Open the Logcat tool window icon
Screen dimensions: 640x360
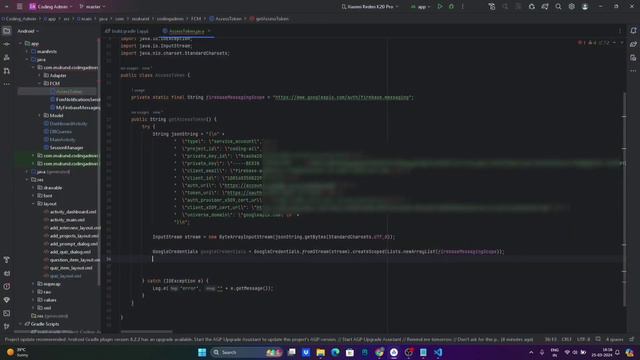click(7, 273)
